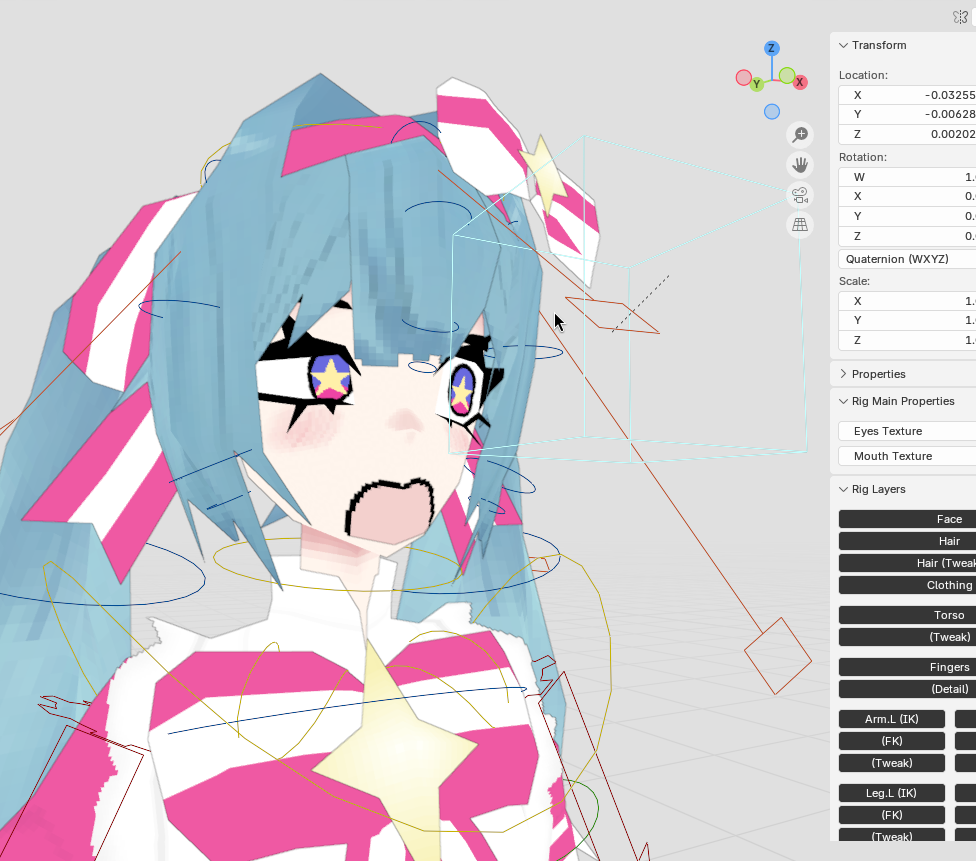The height and width of the screenshot is (861, 976).
Task: Click the zoom magnifier viewport button
Action: tap(800, 134)
